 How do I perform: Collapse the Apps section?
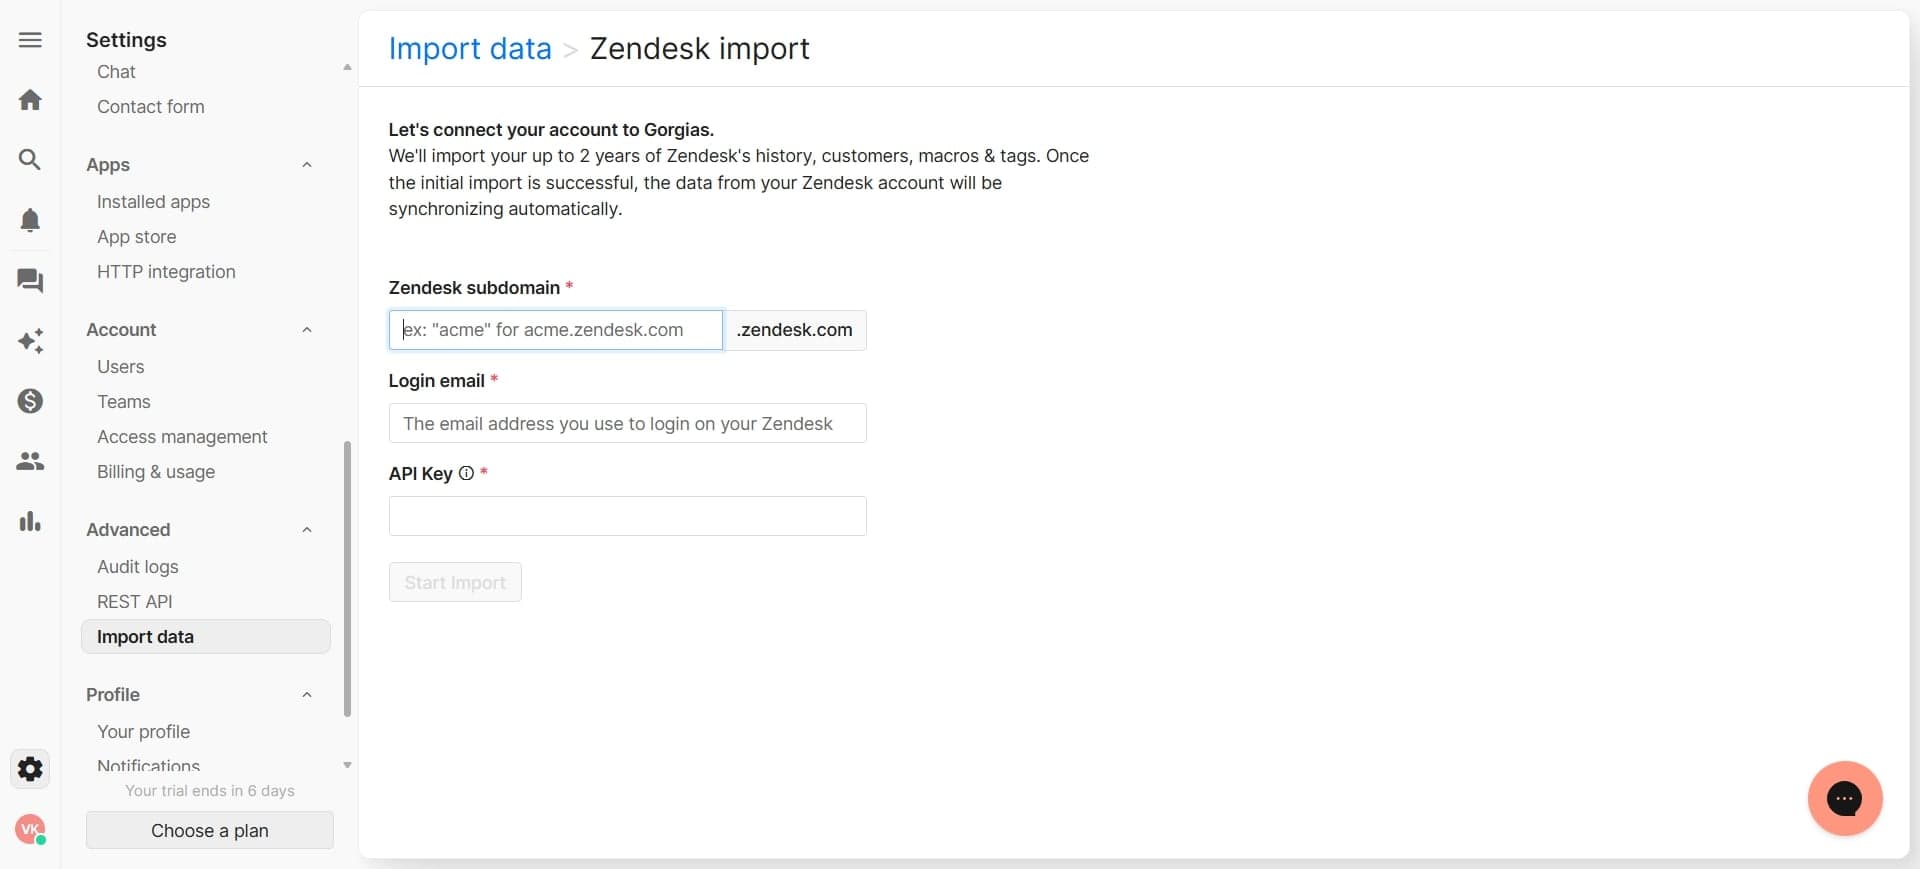point(307,165)
